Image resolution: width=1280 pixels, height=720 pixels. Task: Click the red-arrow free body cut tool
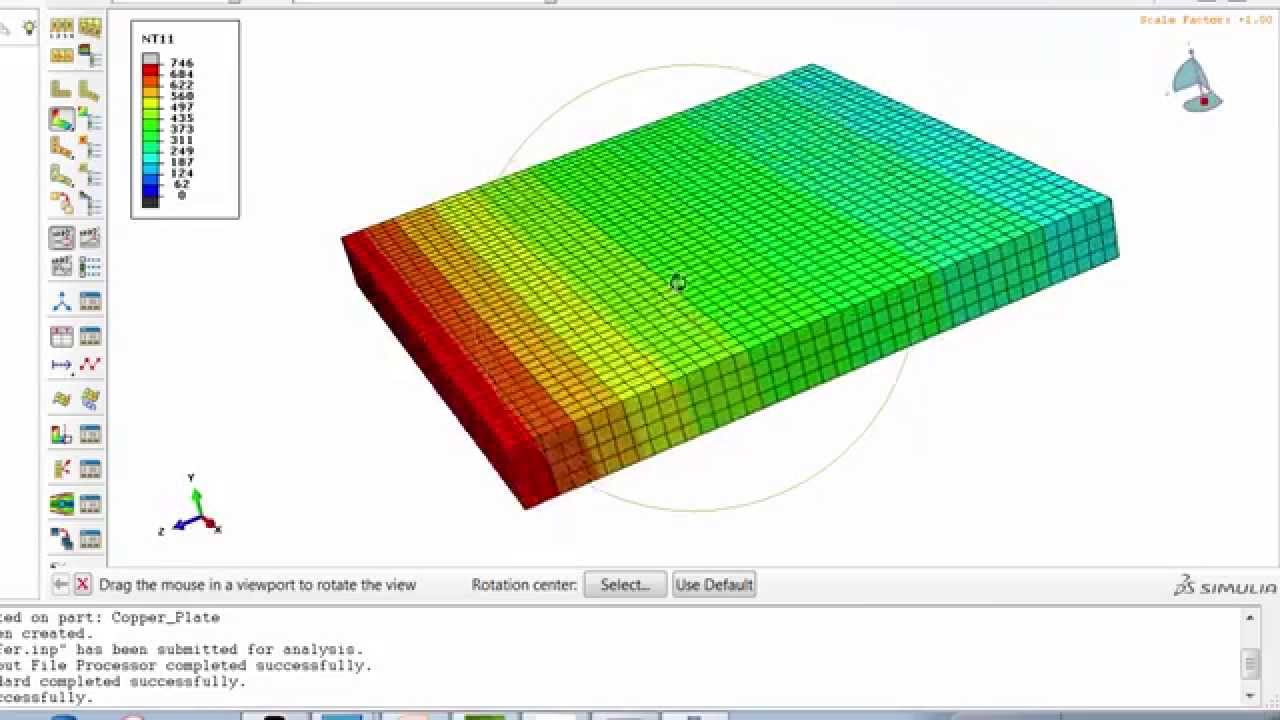[62, 469]
